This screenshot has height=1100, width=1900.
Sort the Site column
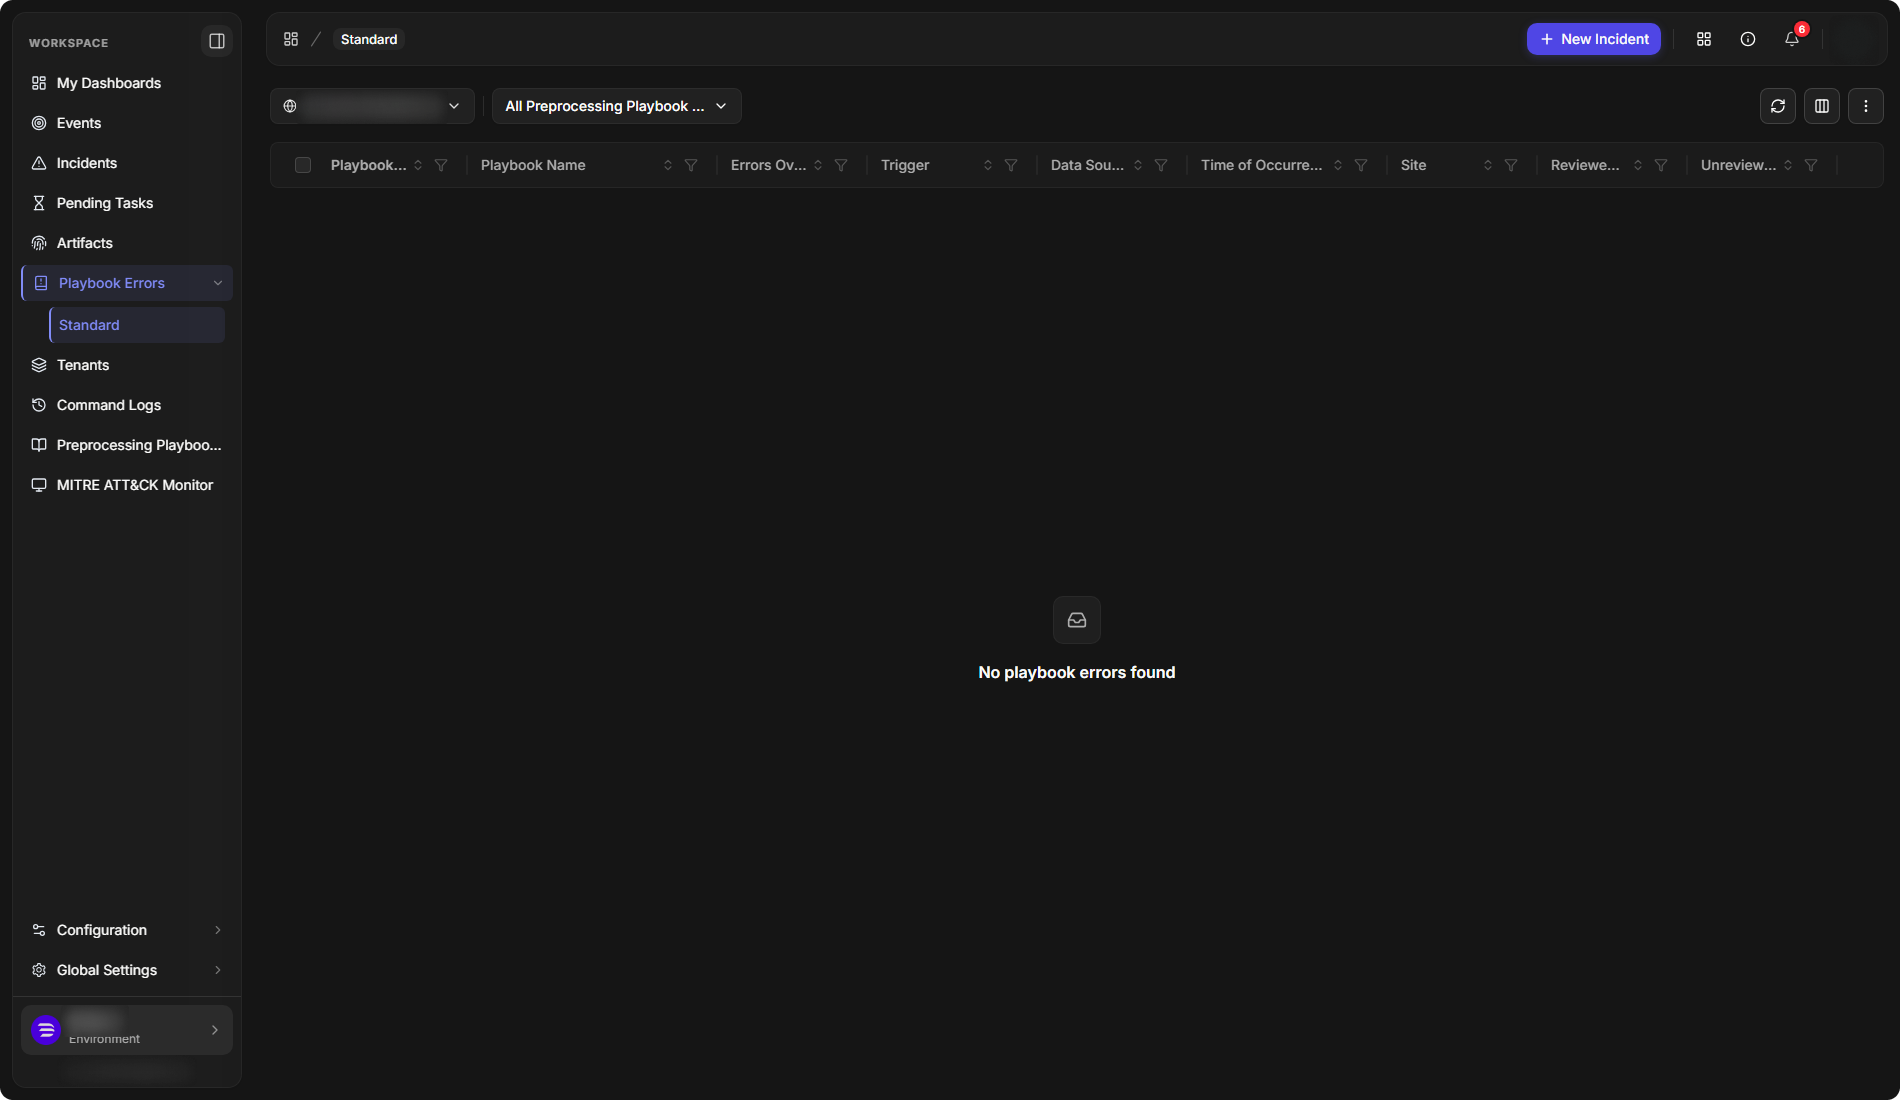(x=1488, y=165)
